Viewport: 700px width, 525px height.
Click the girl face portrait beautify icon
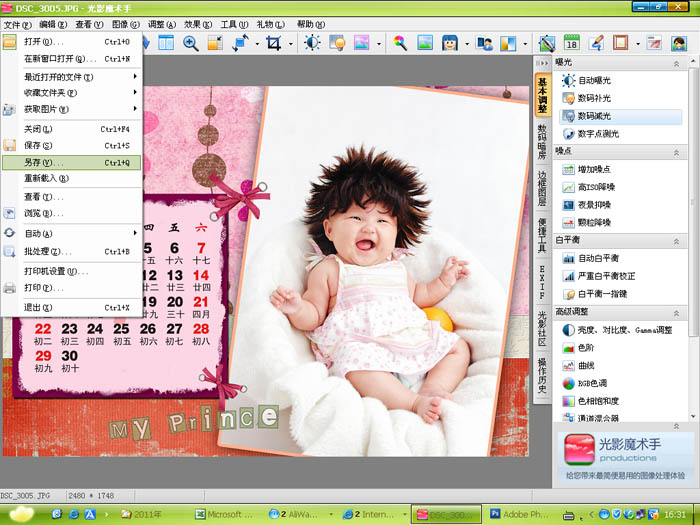click(x=450, y=43)
